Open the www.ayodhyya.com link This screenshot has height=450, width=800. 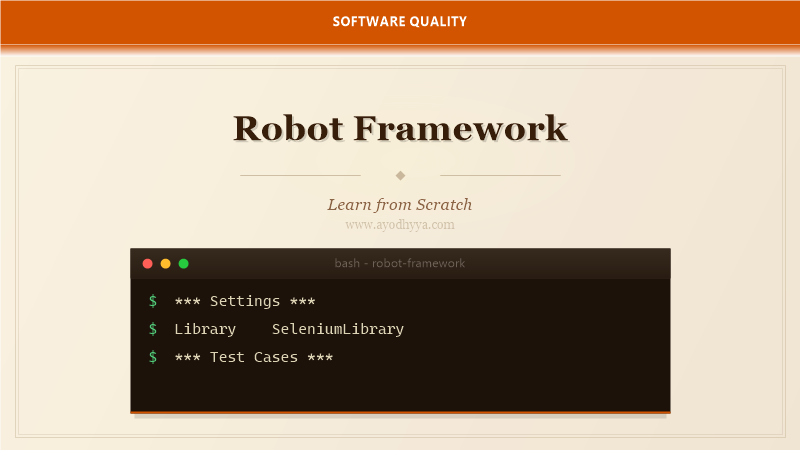click(400, 224)
